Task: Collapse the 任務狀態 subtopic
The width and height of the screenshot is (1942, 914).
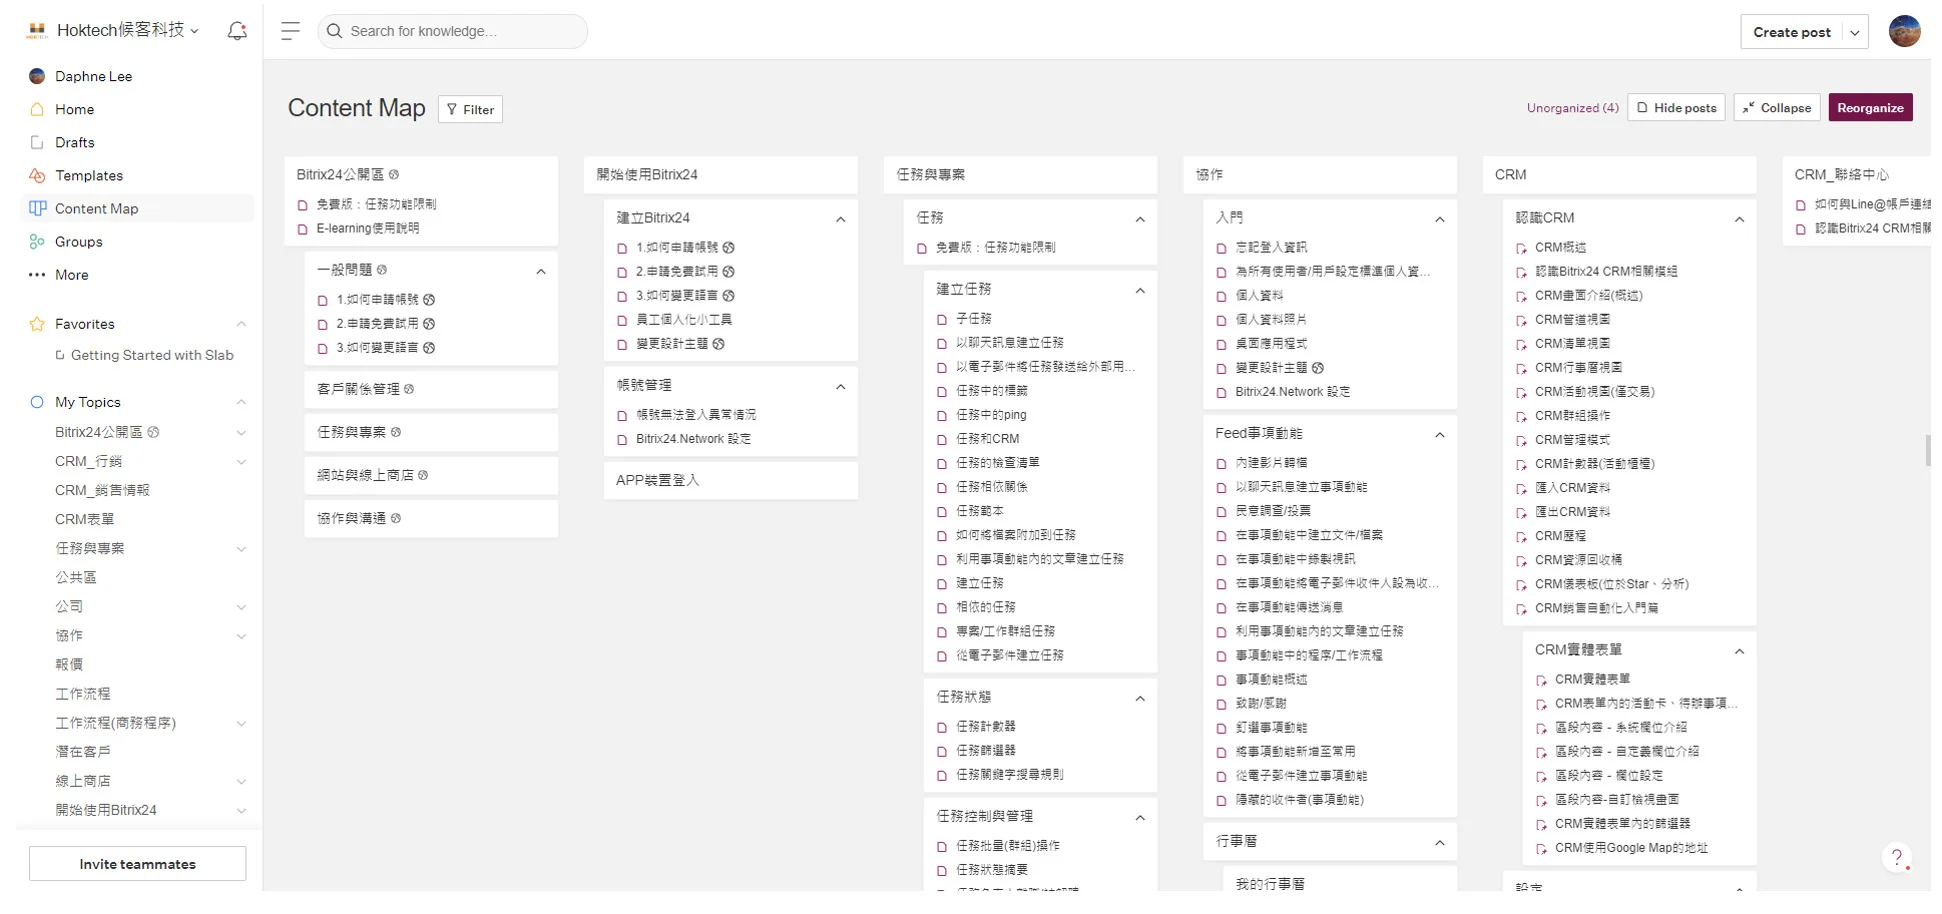Action: pos(1140,698)
